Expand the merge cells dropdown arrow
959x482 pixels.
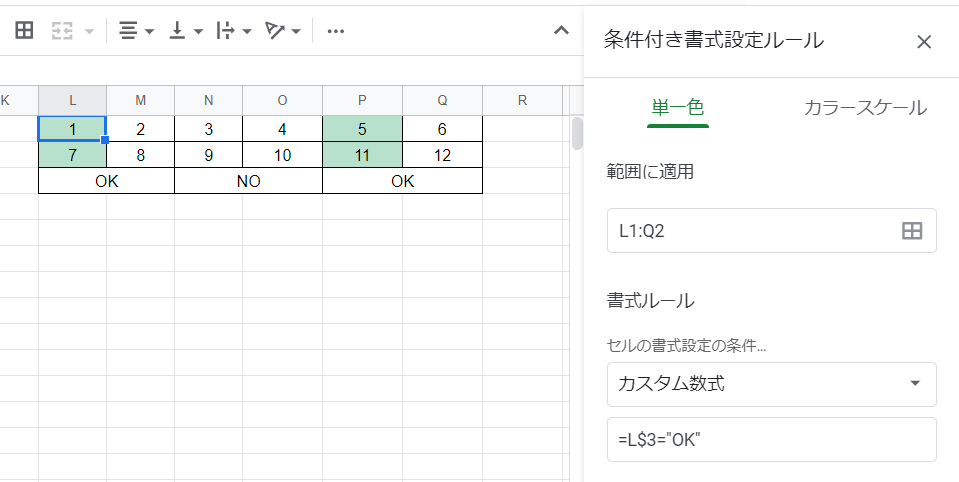pos(89,32)
